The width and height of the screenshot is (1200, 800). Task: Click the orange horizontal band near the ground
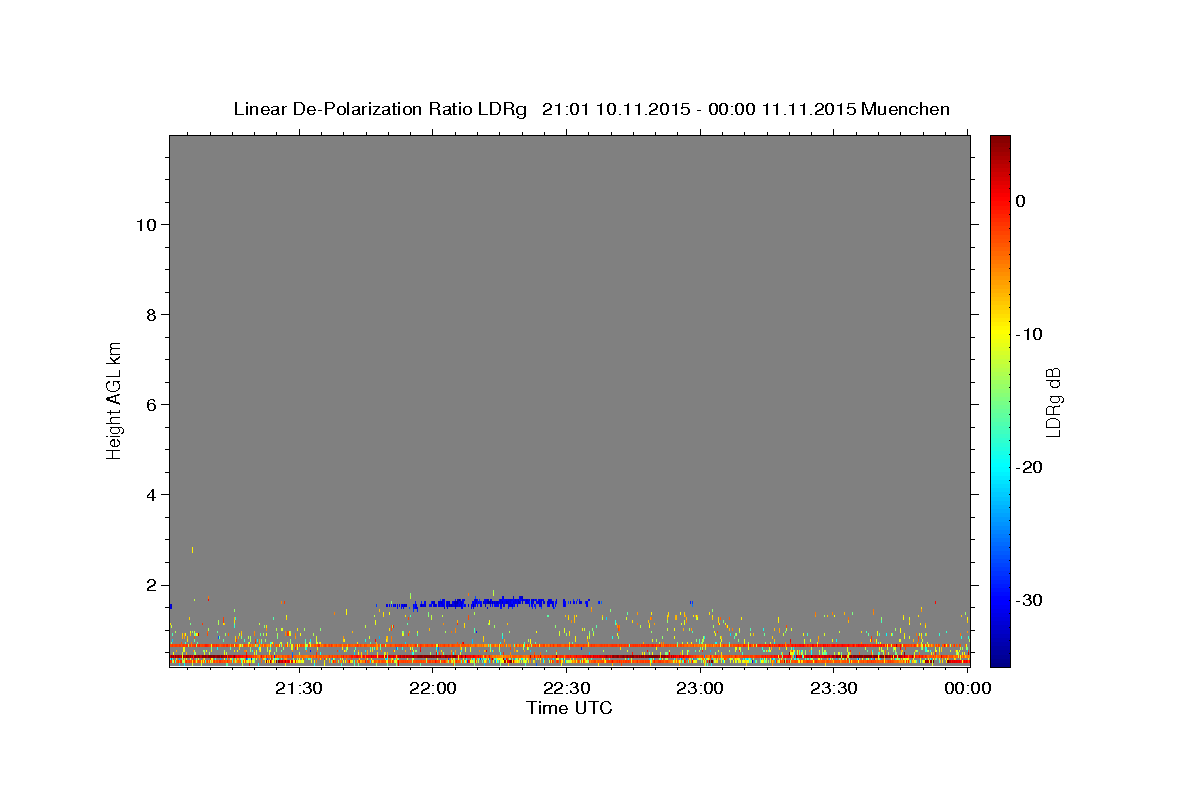570,646
